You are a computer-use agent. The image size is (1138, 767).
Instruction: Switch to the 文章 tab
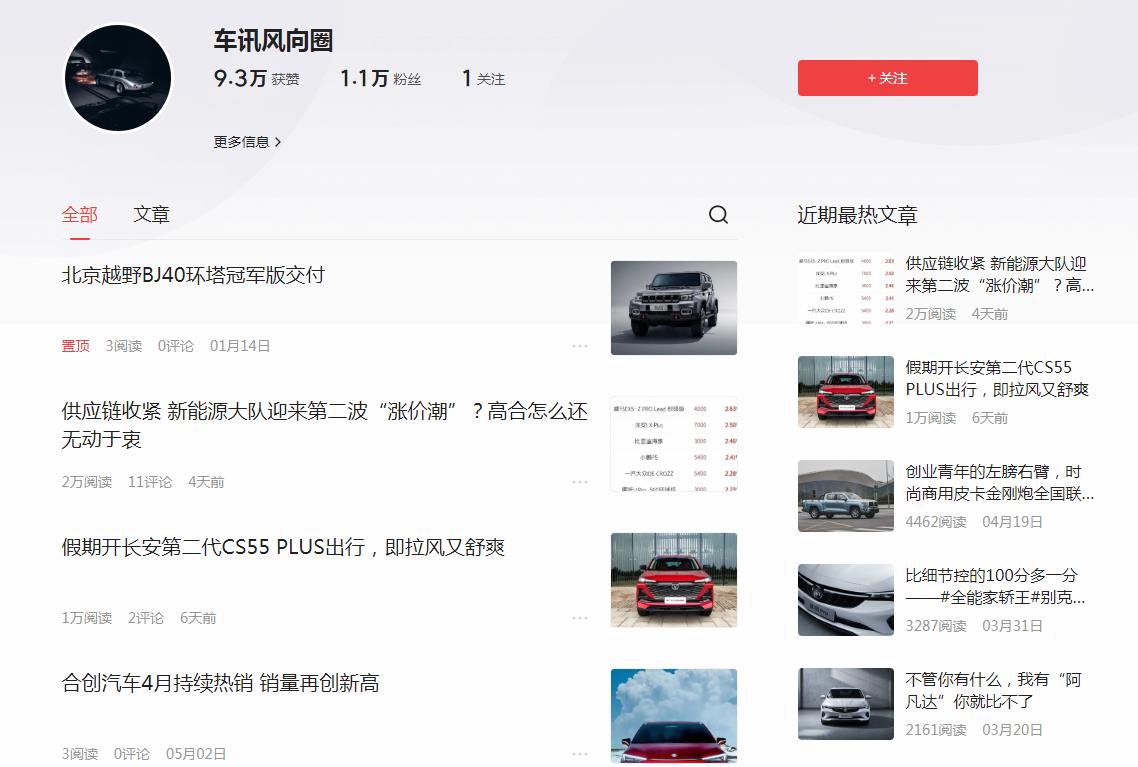(151, 215)
